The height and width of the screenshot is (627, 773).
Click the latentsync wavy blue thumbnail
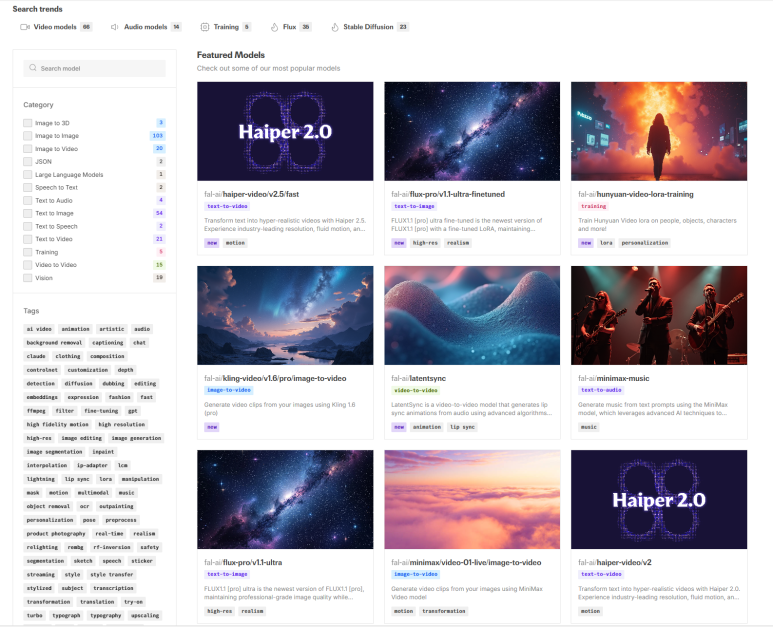pyautogui.click(x=472, y=315)
